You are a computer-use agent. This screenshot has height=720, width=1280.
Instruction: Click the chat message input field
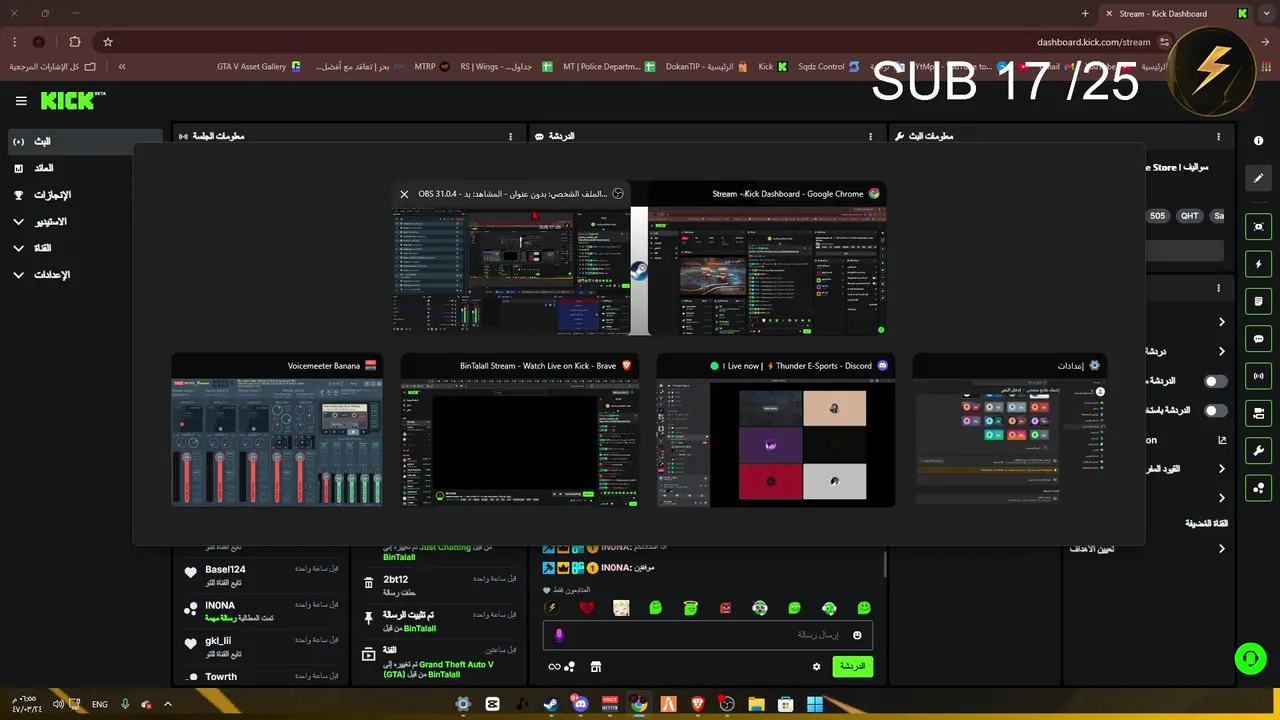(x=708, y=635)
